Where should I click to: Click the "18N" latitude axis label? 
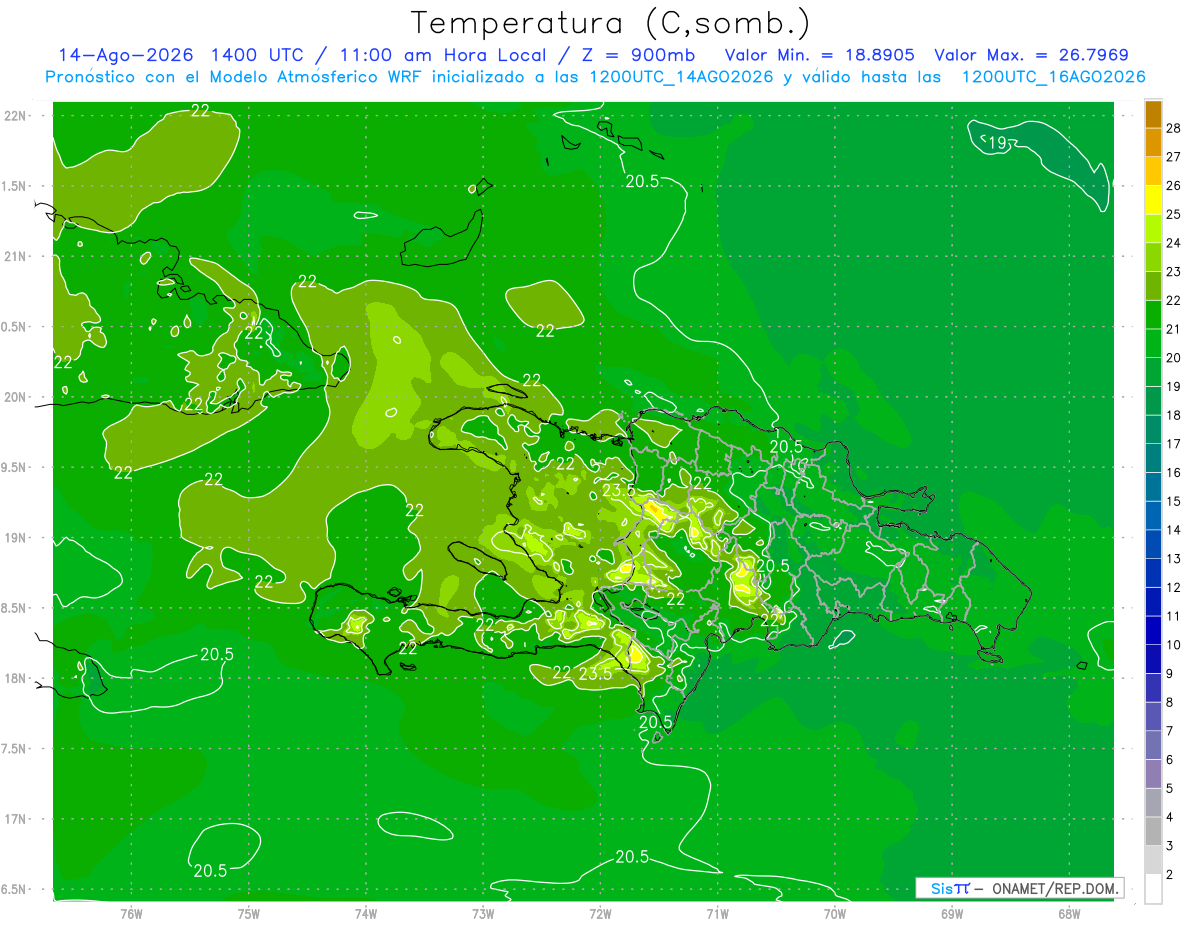click(x=14, y=678)
